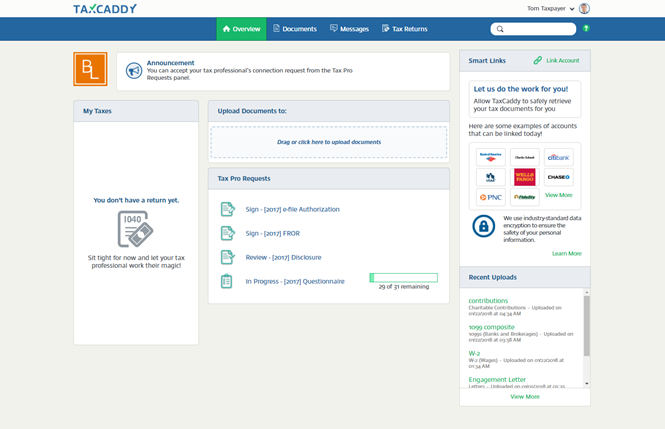665x429 pixels.
Task: Open the Documents tab
Action: pyautogui.click(x=295, y=29)
